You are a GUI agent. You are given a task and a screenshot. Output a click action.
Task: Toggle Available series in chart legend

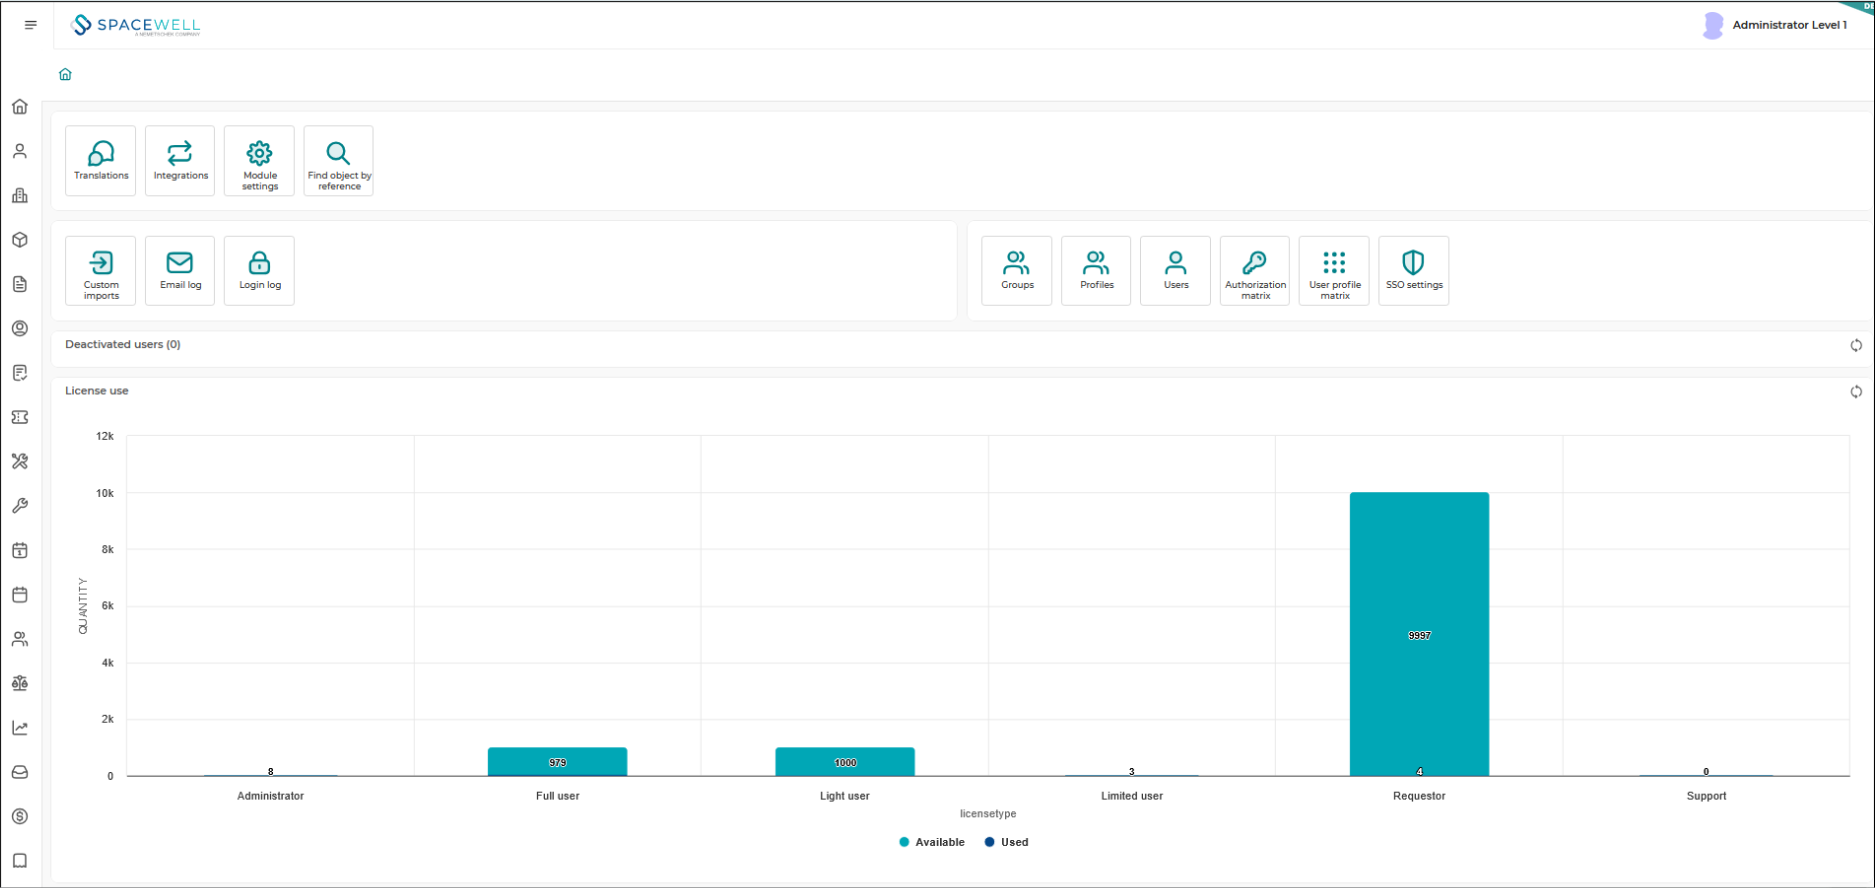pos(932,842)
